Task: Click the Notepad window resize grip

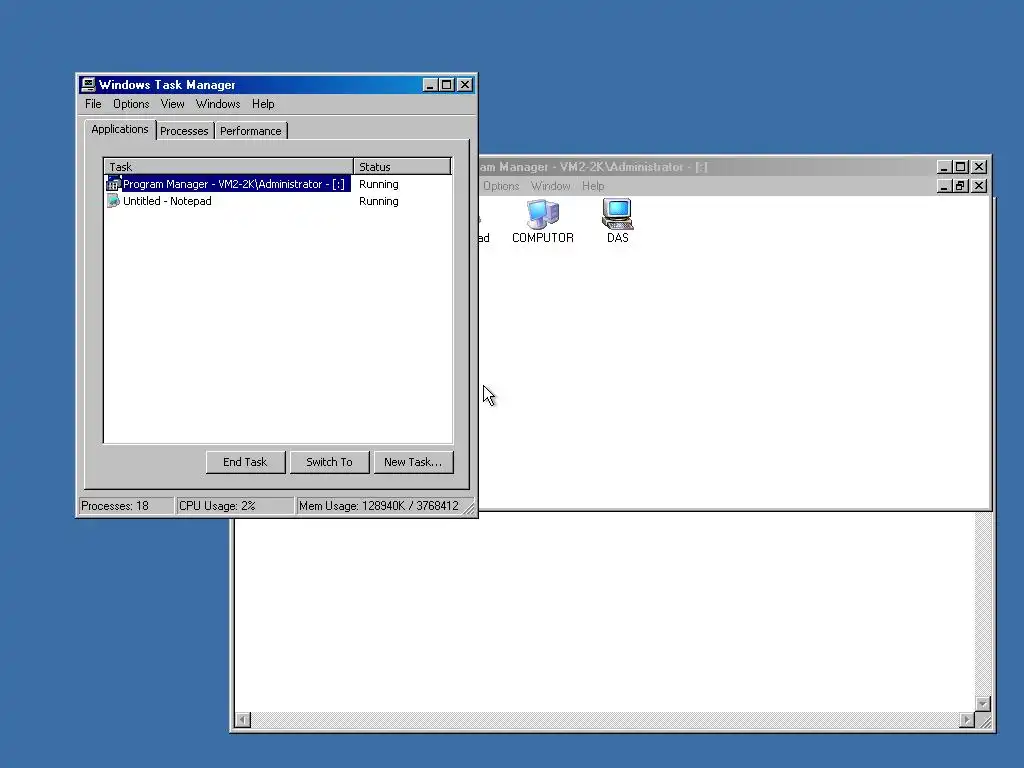Action: [x=985, y=721]
